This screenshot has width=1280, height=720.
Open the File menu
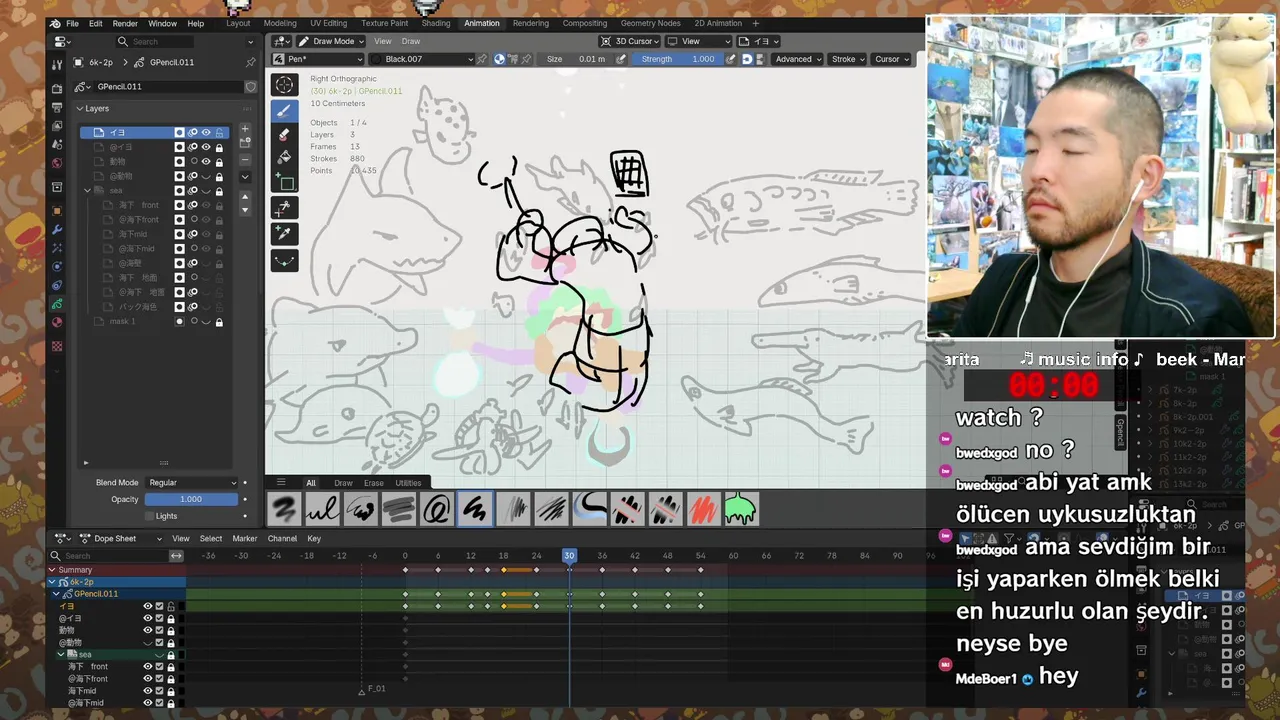tap(72, 23)
